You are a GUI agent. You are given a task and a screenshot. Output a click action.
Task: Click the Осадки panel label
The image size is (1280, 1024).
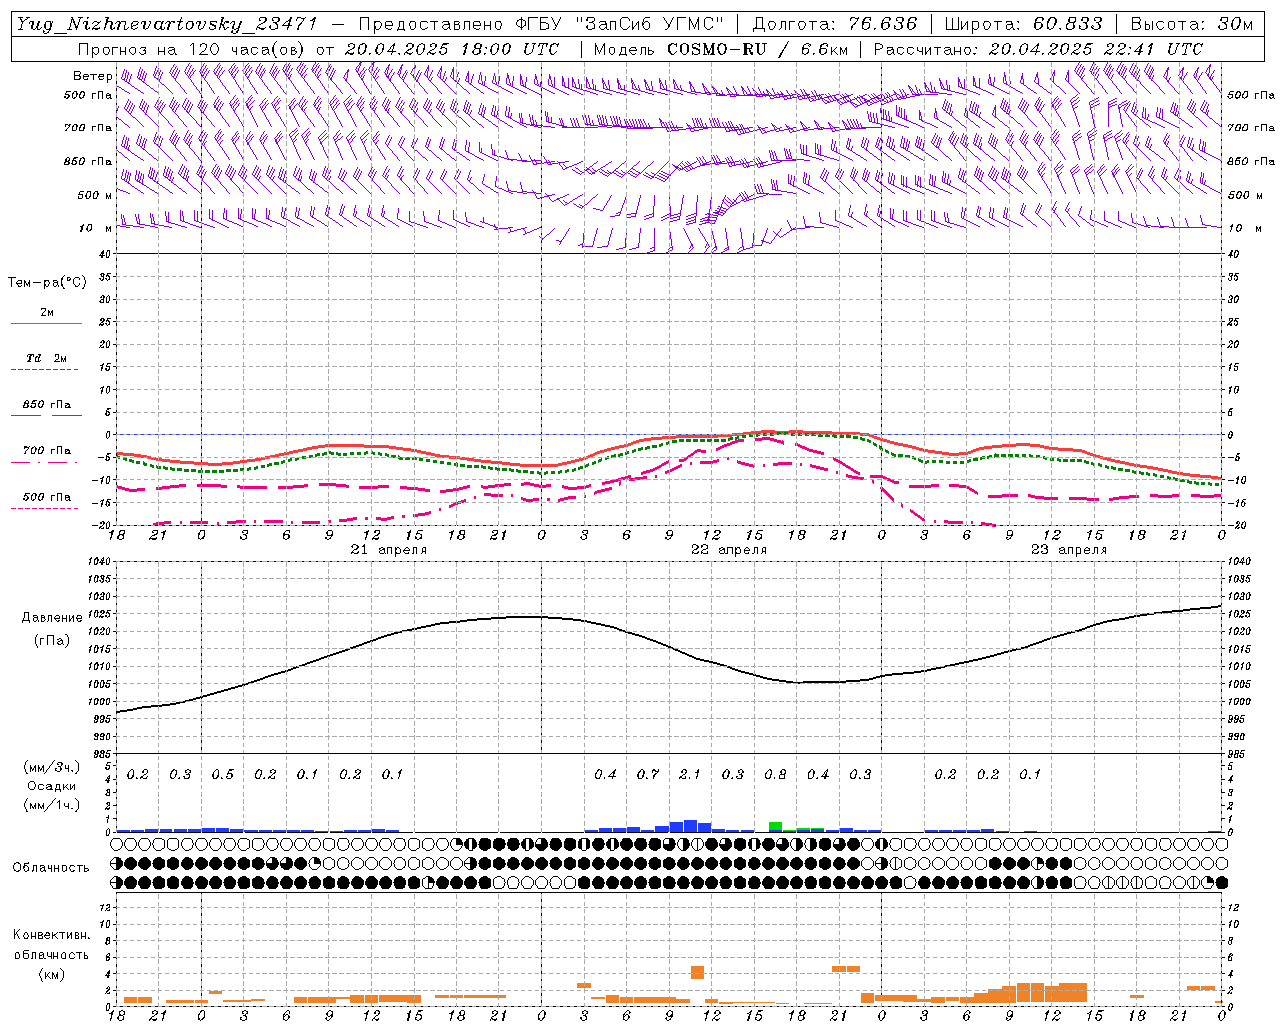pos(51,786)
